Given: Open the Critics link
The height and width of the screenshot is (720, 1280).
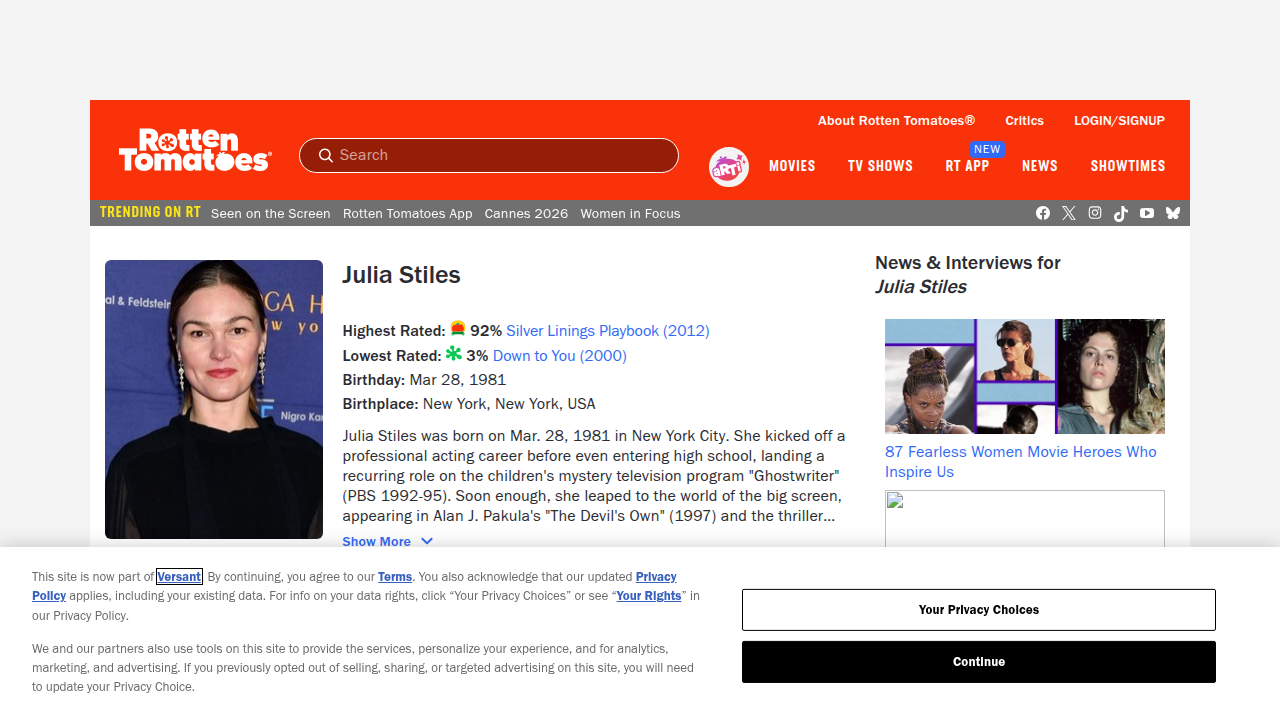Looking at the screenshot, I should (1024, 120).
